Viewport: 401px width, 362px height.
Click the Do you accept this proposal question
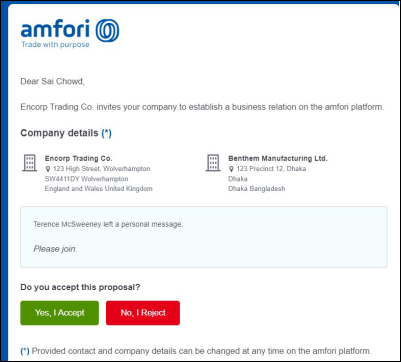click(x=80, y=287)
